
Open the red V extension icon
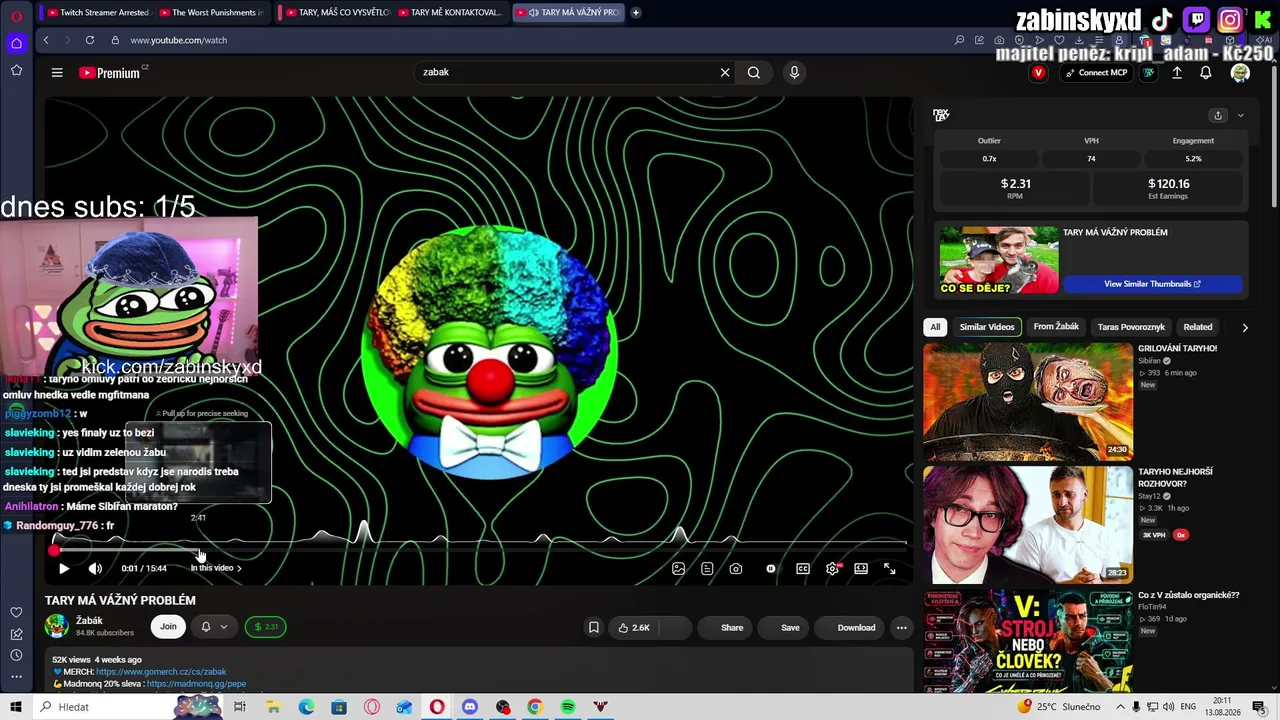coord(1038,72)
